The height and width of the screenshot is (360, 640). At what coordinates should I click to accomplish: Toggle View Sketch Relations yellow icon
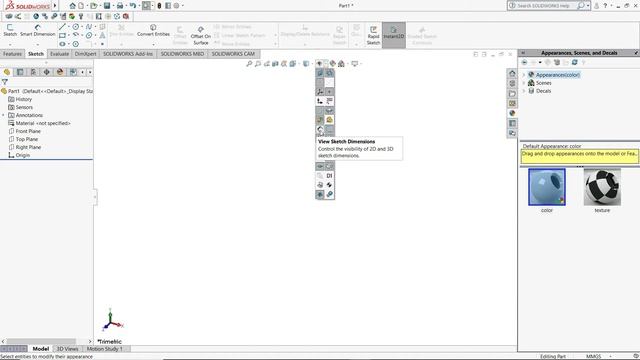point(329,120)
